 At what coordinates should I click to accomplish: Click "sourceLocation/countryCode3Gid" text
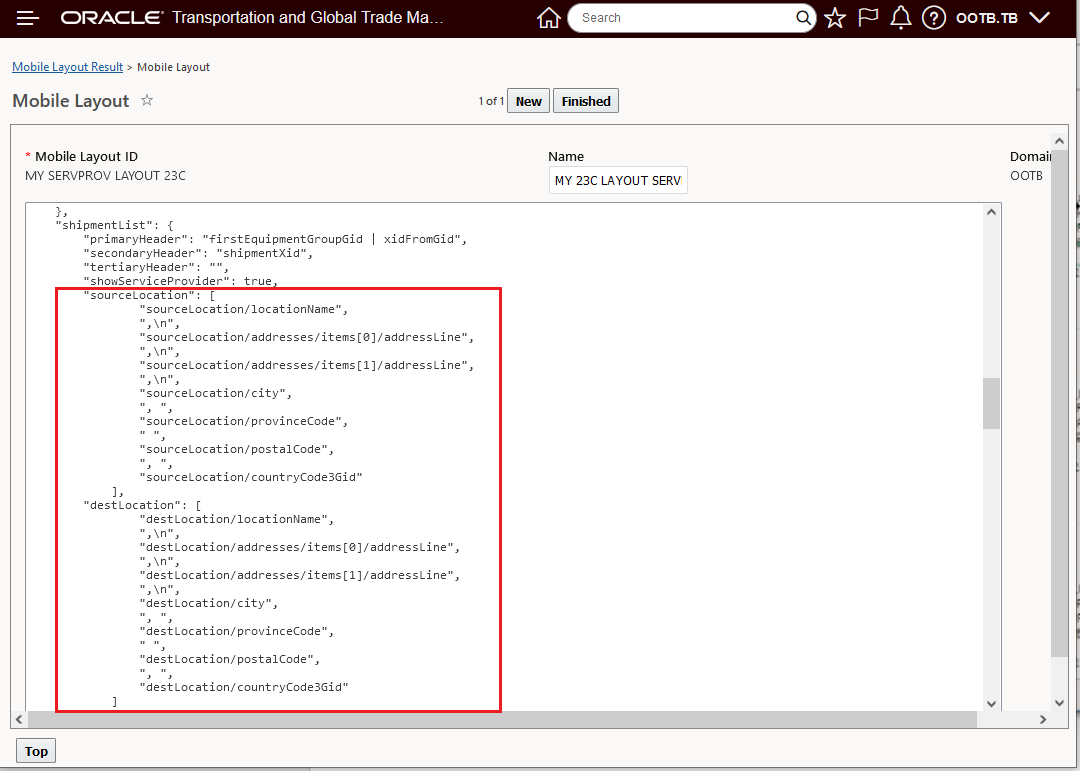(x=251, y=477)
